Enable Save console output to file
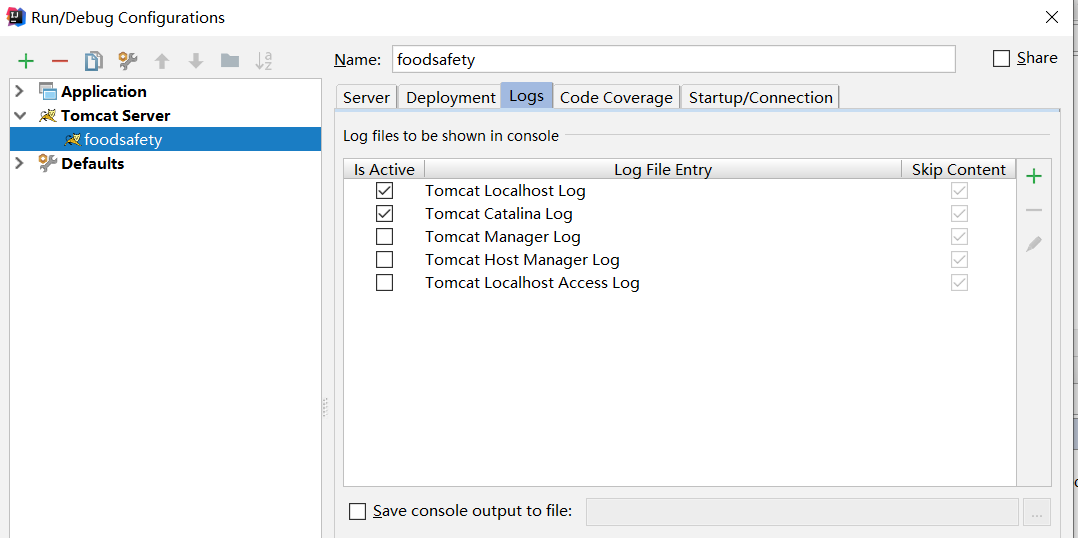The image size is (1078, 538). pyautogui.click(x=358, y=512)
